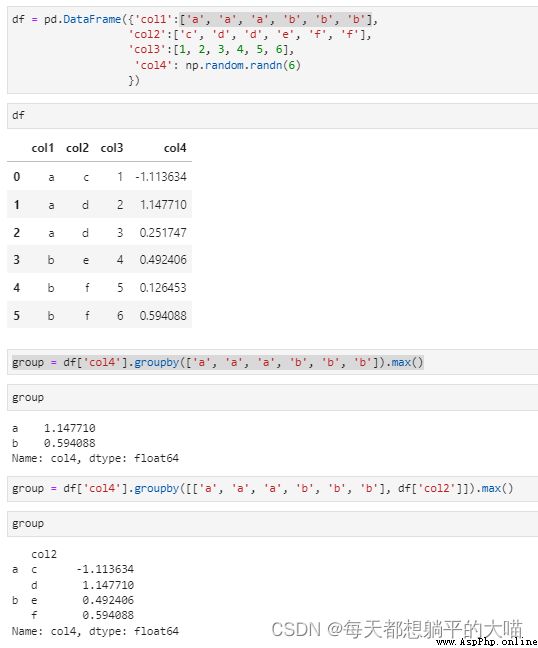The image size is (538, 648).
Task: Click the second 'group' code cell
Action: tap(272, 524)
